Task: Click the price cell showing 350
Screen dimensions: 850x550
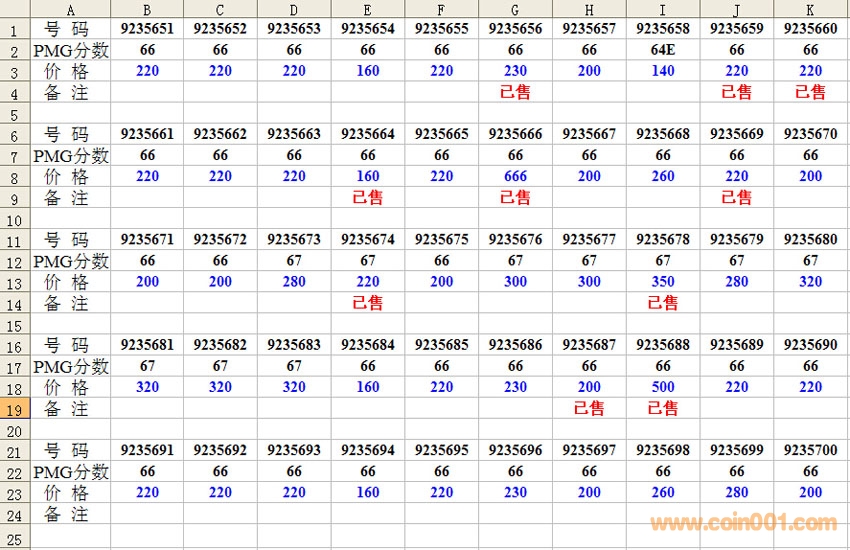Action: click(x=663, y=282)
